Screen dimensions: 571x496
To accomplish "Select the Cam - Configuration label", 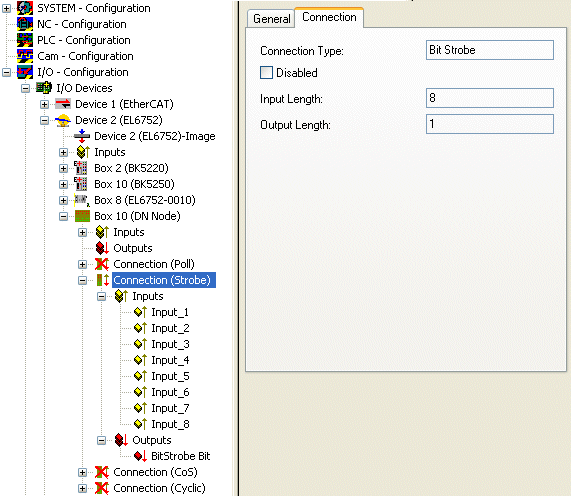I will [x=85, y=56].
